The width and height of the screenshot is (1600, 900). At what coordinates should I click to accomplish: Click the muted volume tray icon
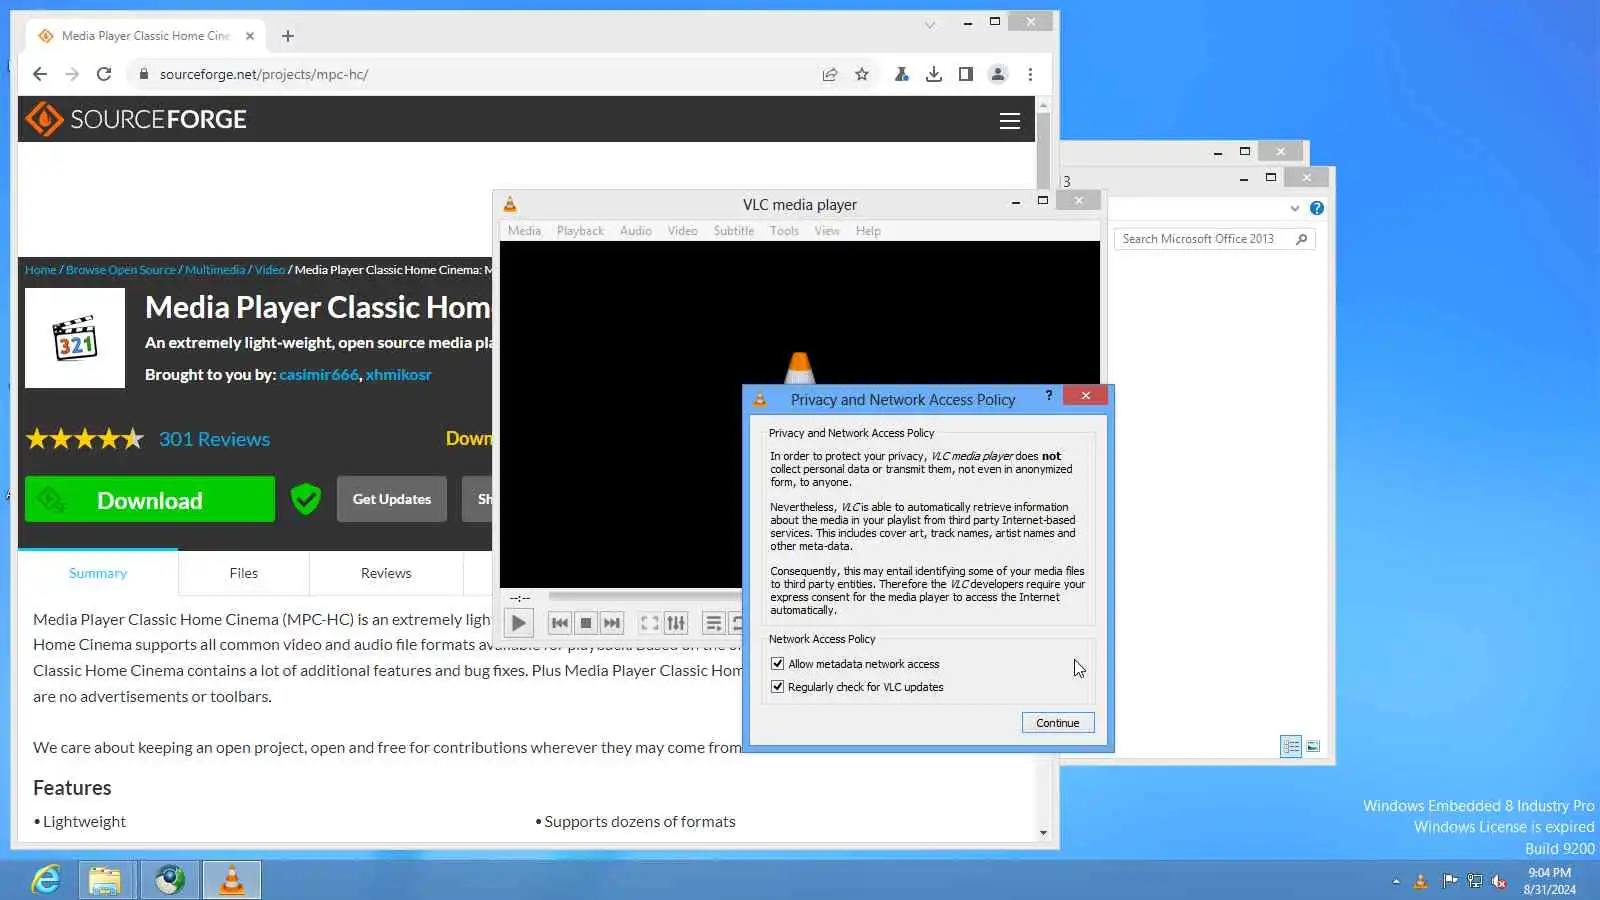point(1499,881)
